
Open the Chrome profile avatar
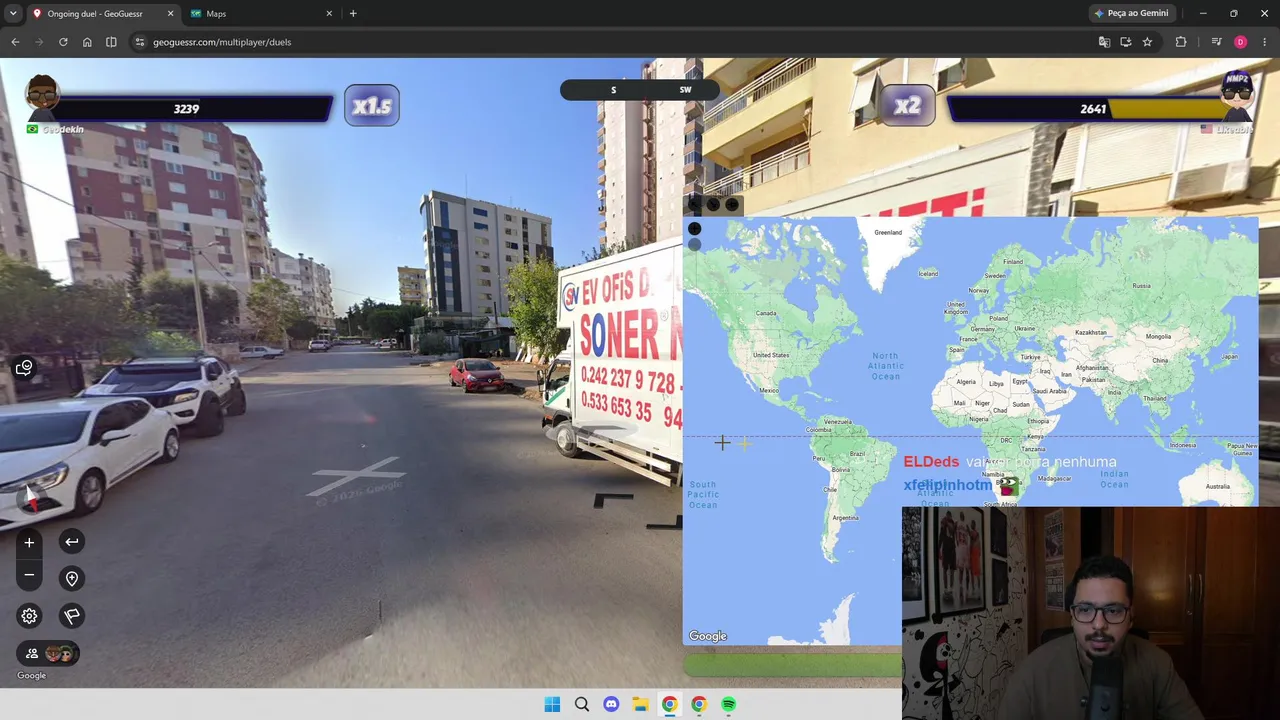coord(1240,42)
